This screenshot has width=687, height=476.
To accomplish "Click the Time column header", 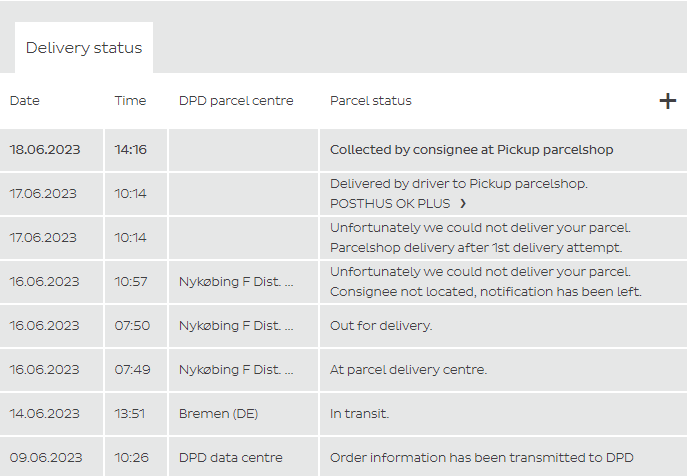I will tap(130, 101).
